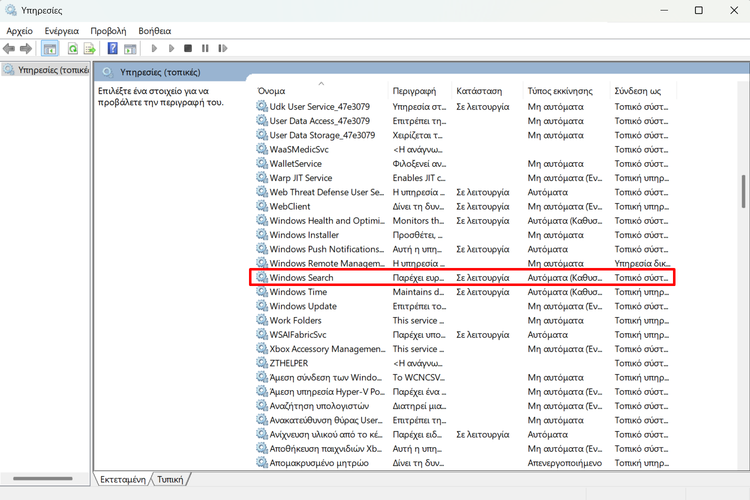The height and width of the screenshot is (500, 750).
Task: Click the gear icon beside WSAIFabricSvc
Action: point(262,334)
